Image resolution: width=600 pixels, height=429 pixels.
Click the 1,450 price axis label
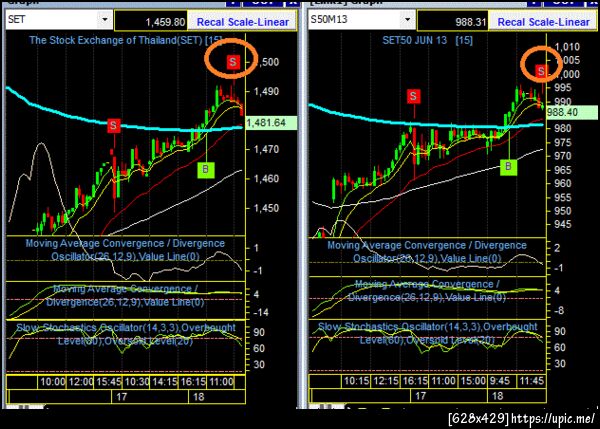tap(266, 208)
